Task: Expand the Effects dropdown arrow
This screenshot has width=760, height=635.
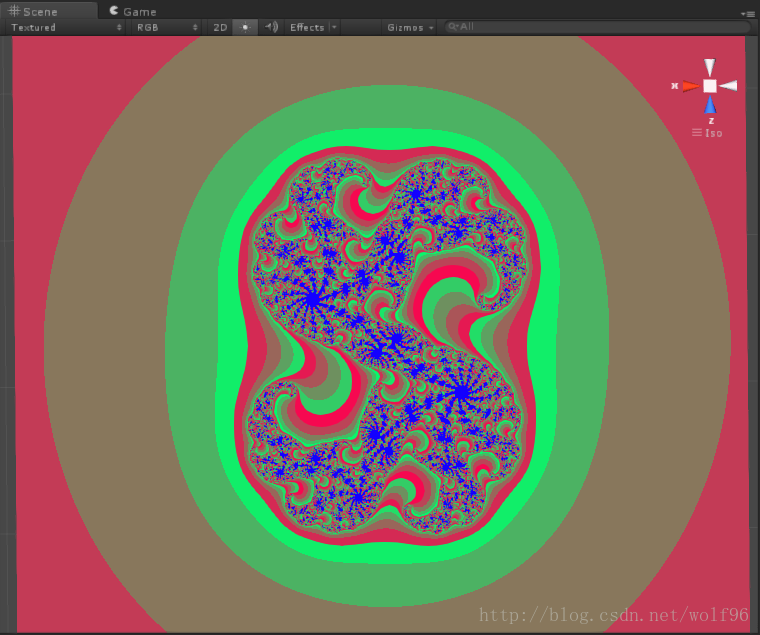Action: click(334, 28)
